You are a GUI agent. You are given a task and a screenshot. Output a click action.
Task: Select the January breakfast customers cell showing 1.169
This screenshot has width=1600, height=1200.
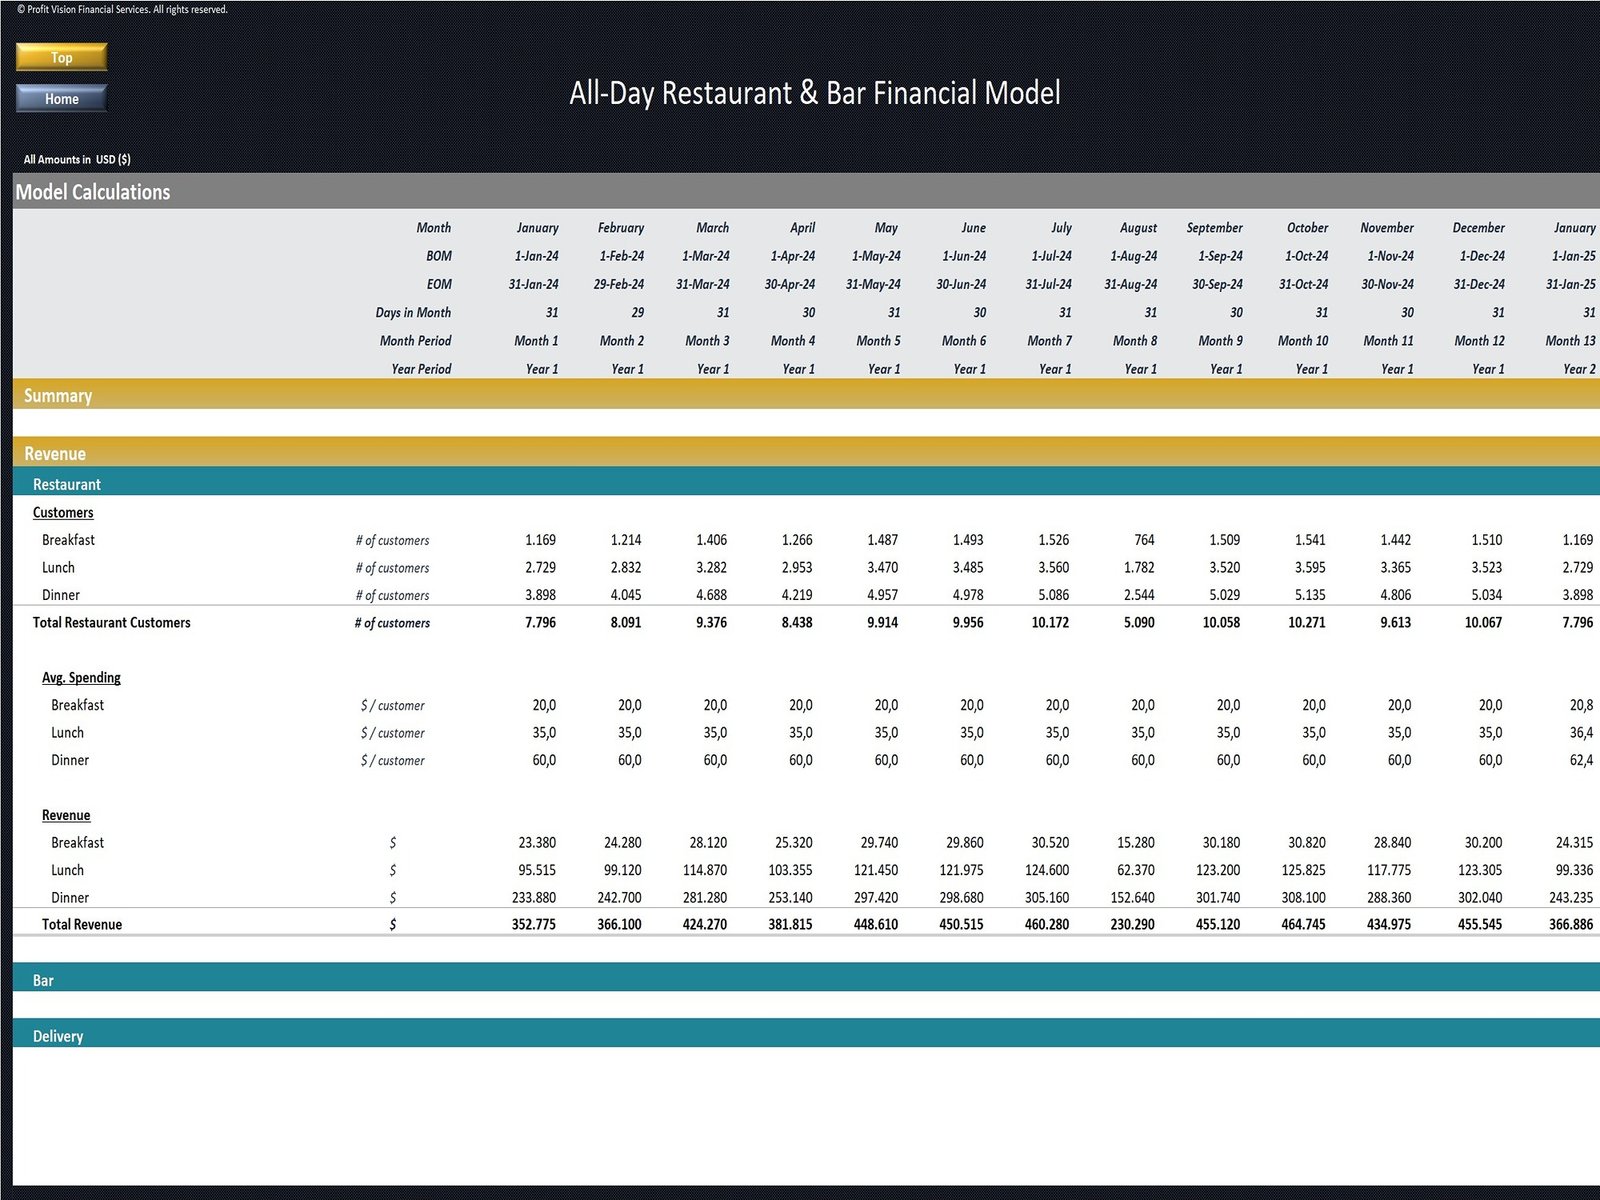(538, 539)
